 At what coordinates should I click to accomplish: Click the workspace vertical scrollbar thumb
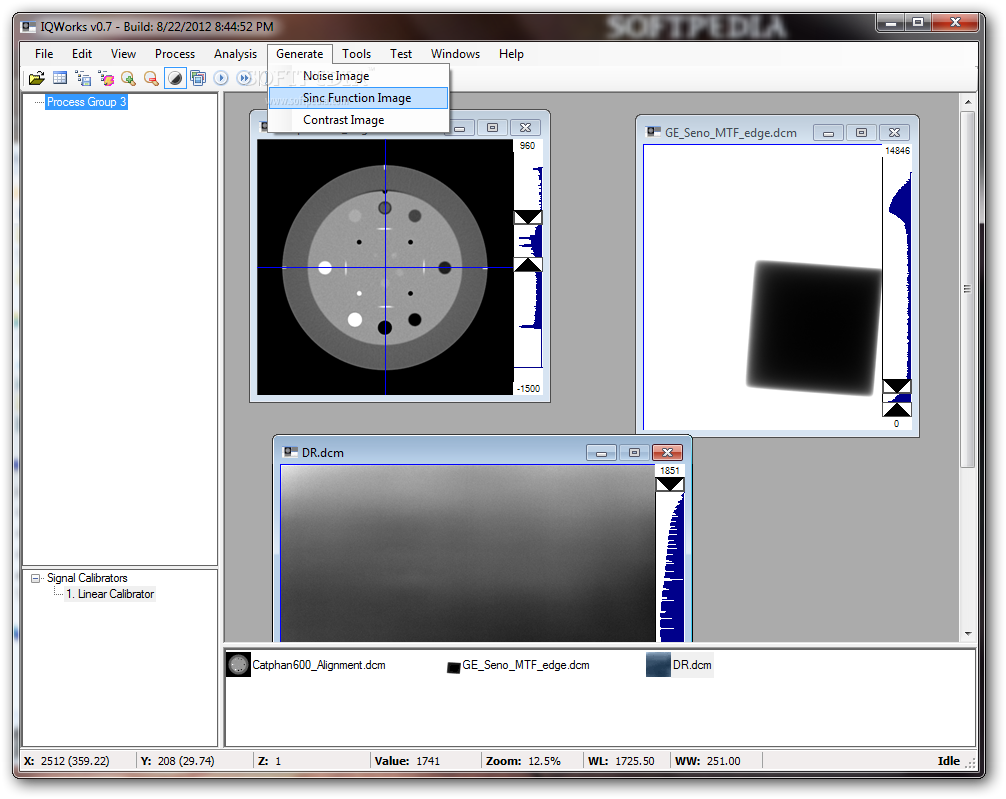[x=968, y=289]
